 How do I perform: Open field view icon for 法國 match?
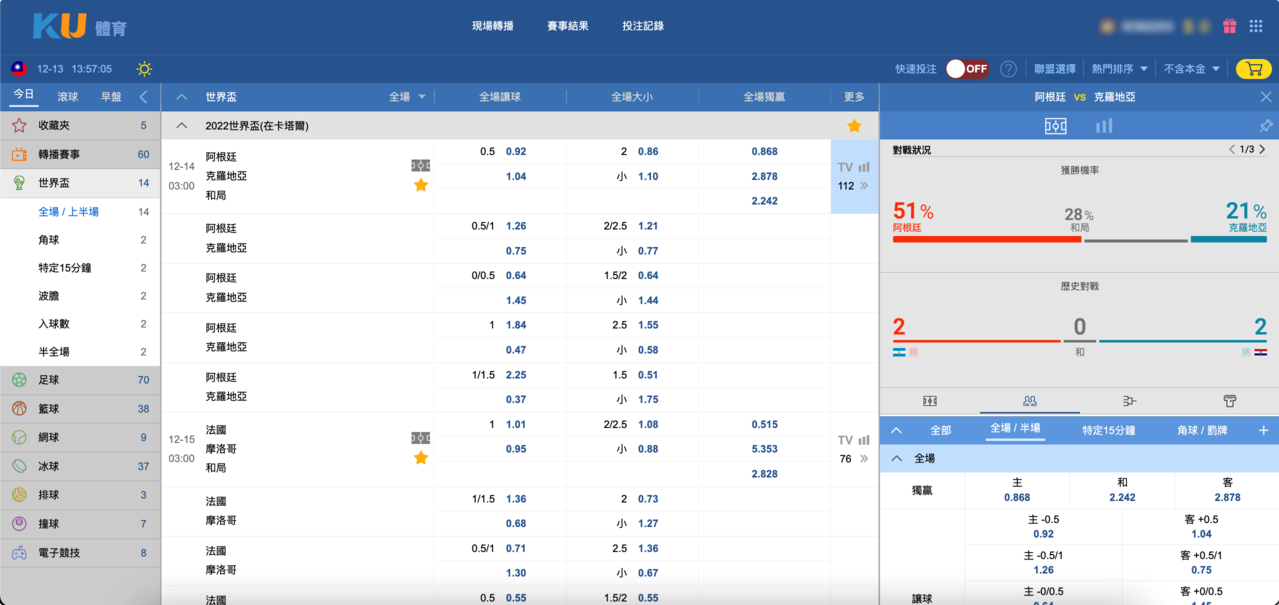[x=421, y=438]
